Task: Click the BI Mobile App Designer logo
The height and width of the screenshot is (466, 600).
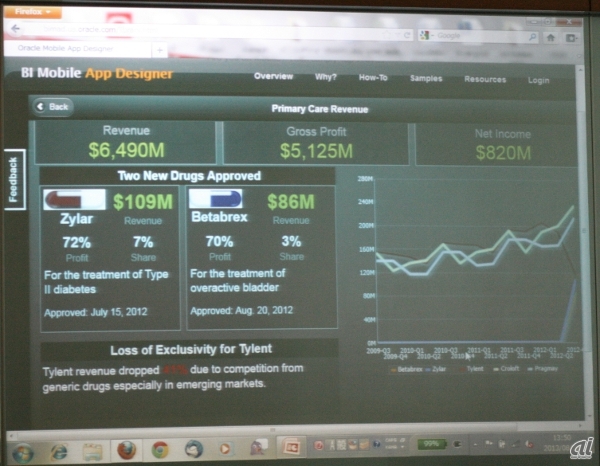Action: coord(97,73)
